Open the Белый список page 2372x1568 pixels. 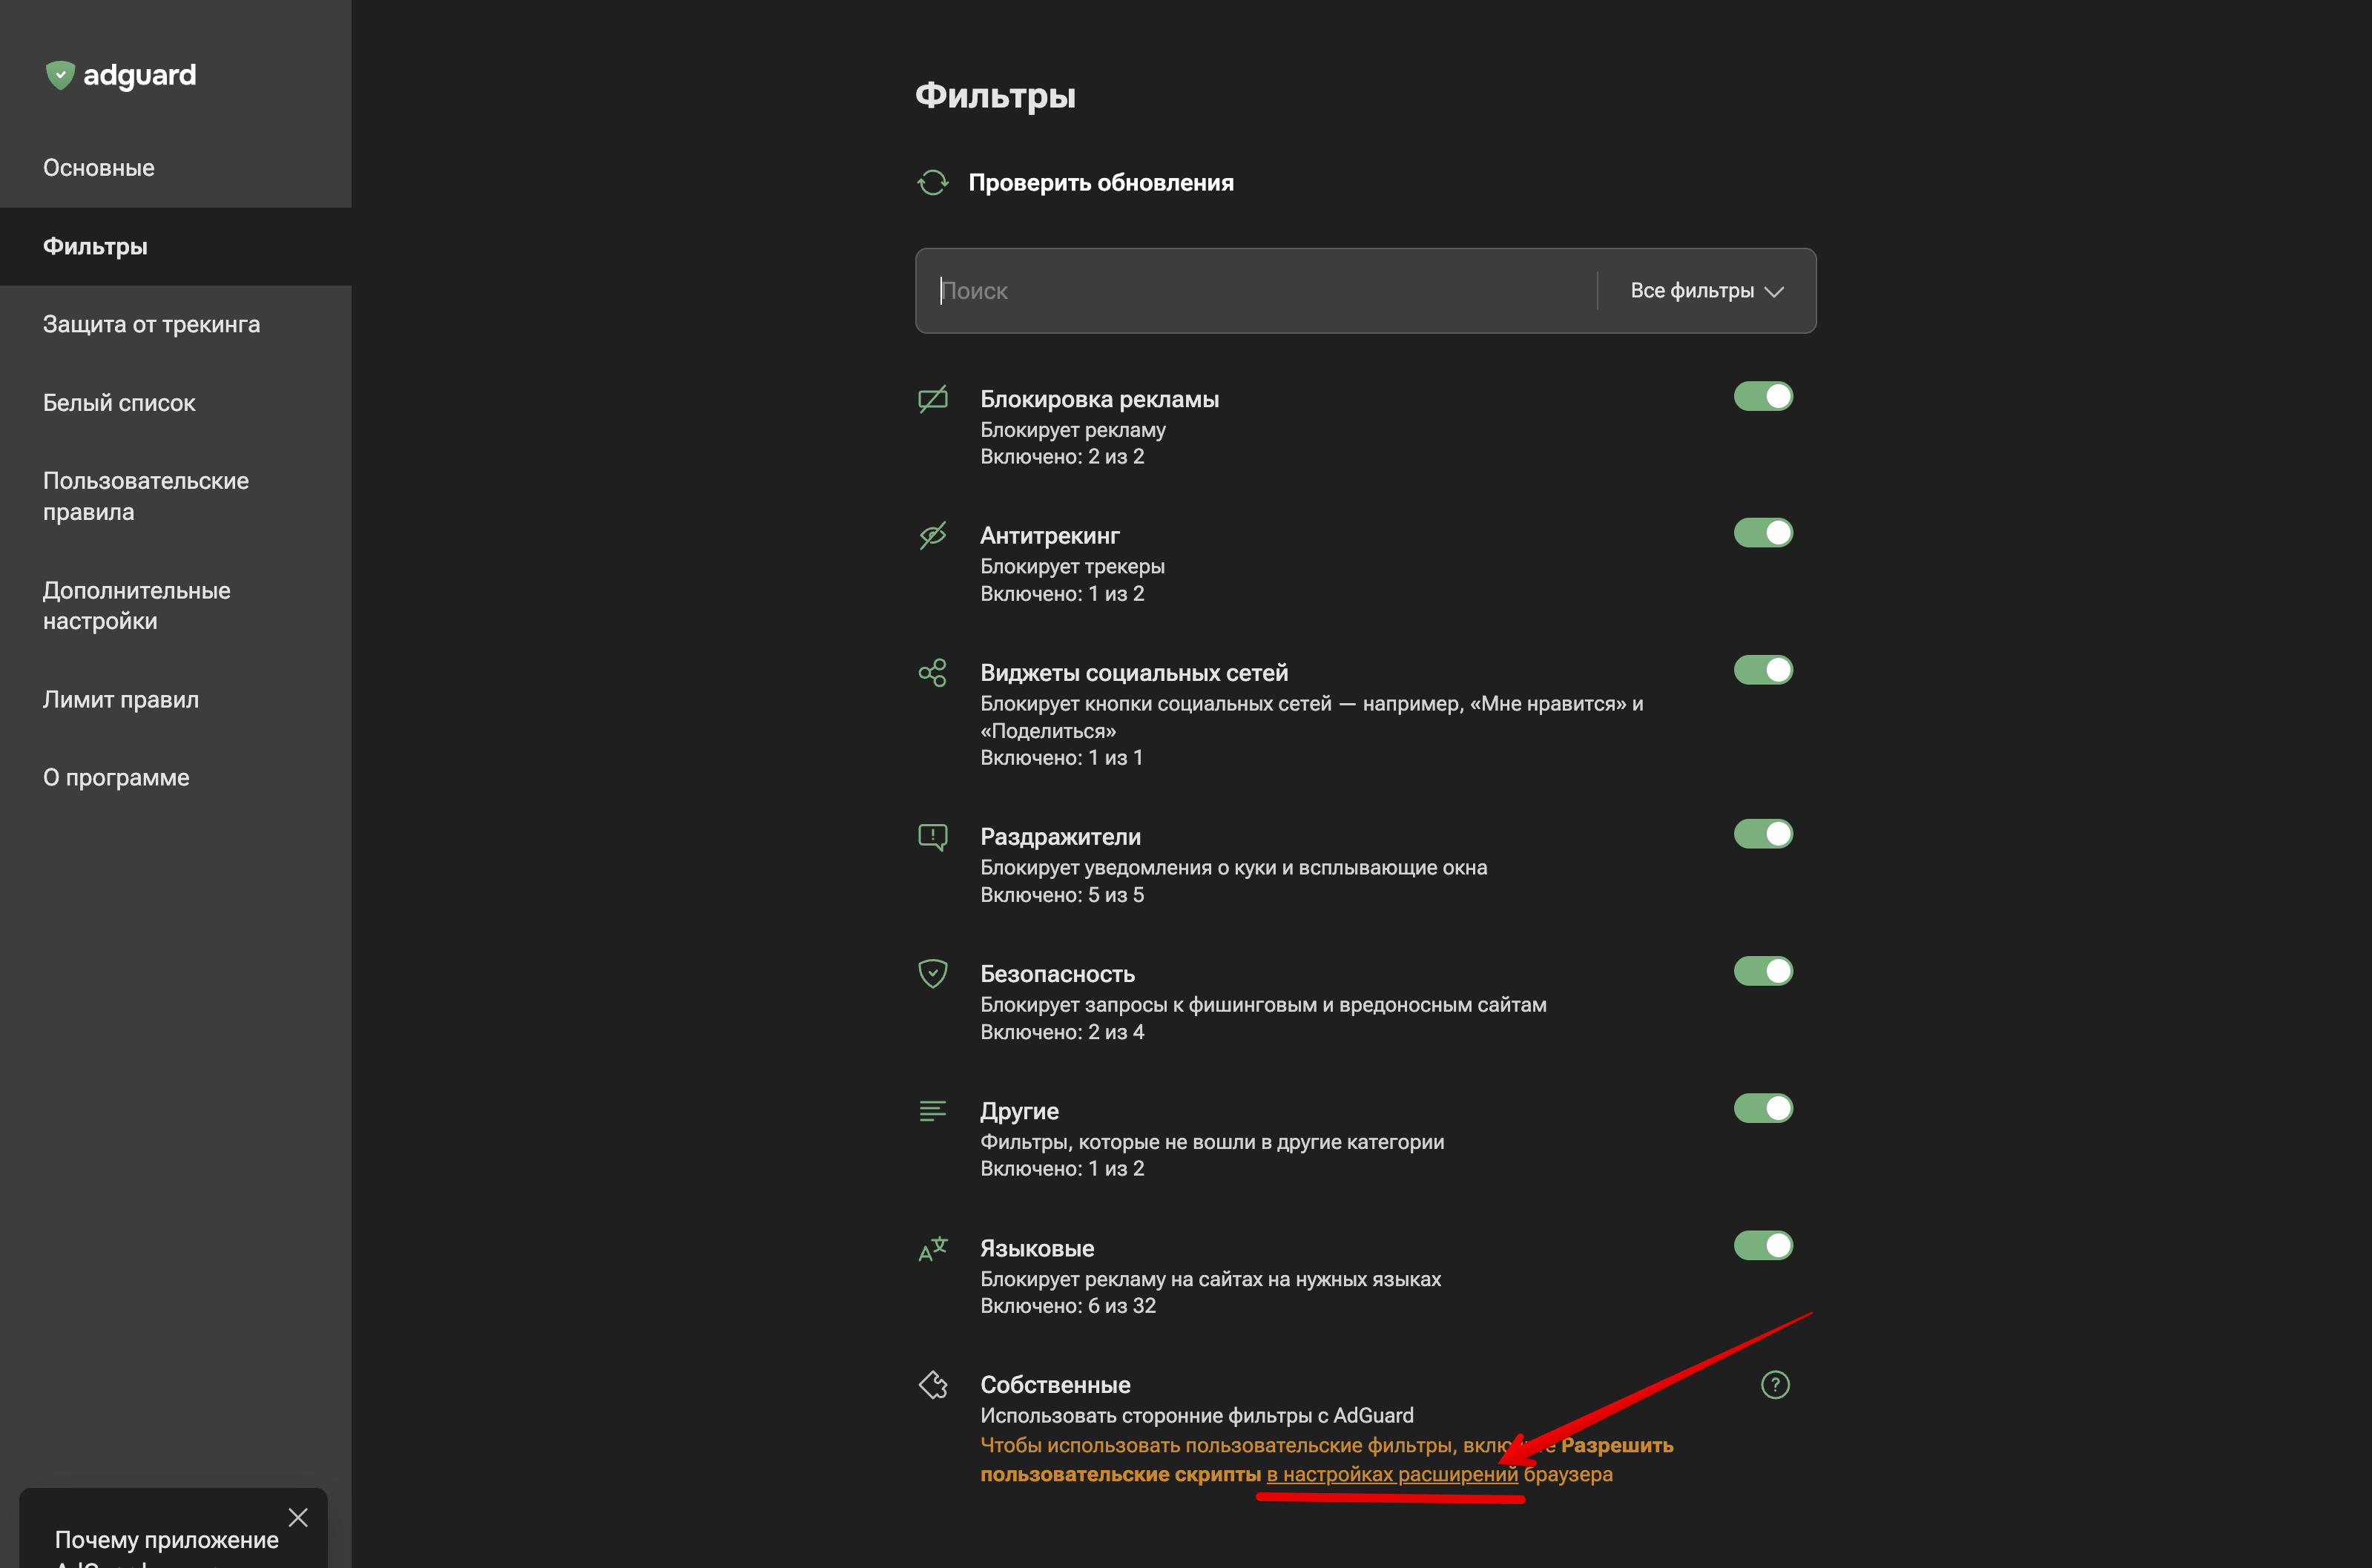[x=119, y=403]
